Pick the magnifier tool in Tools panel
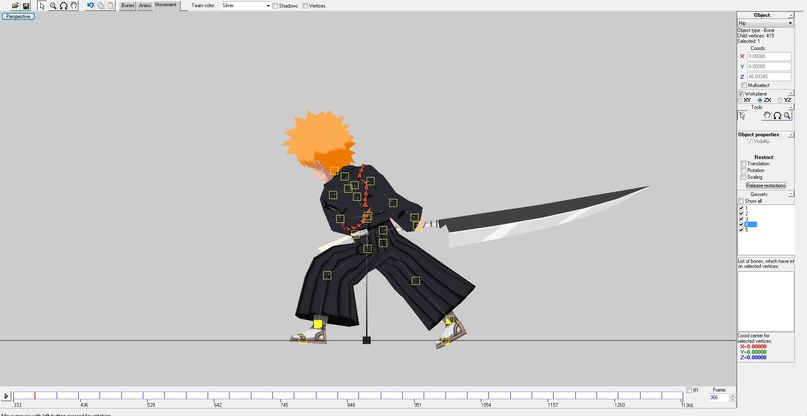The width and height of the screenshot is (807, 416). (x=787, y=116)
